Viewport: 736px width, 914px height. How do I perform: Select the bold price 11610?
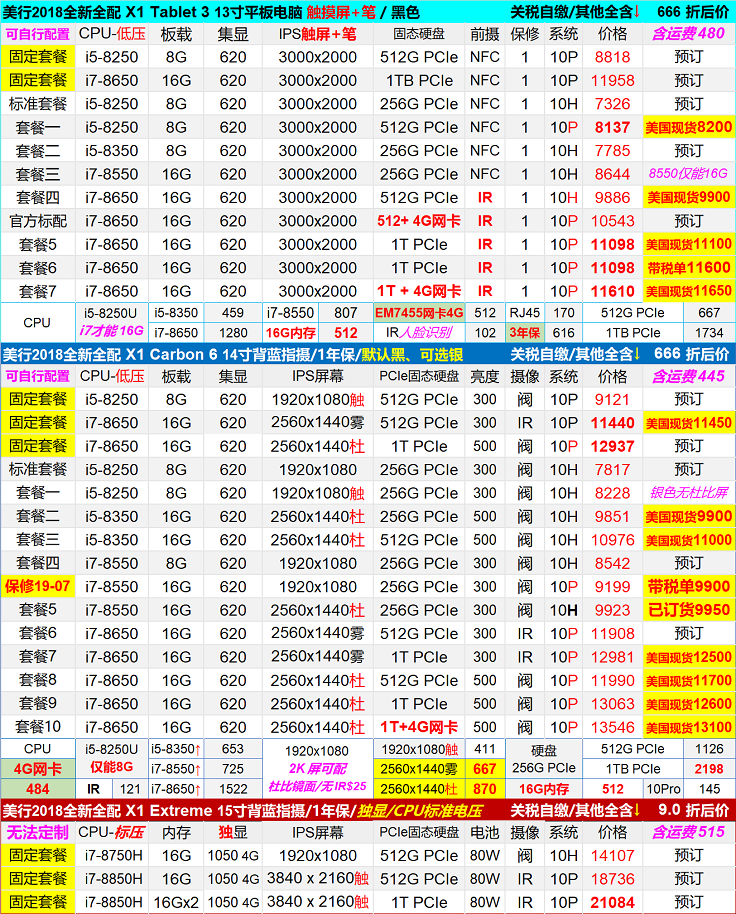tap(612, 291)
